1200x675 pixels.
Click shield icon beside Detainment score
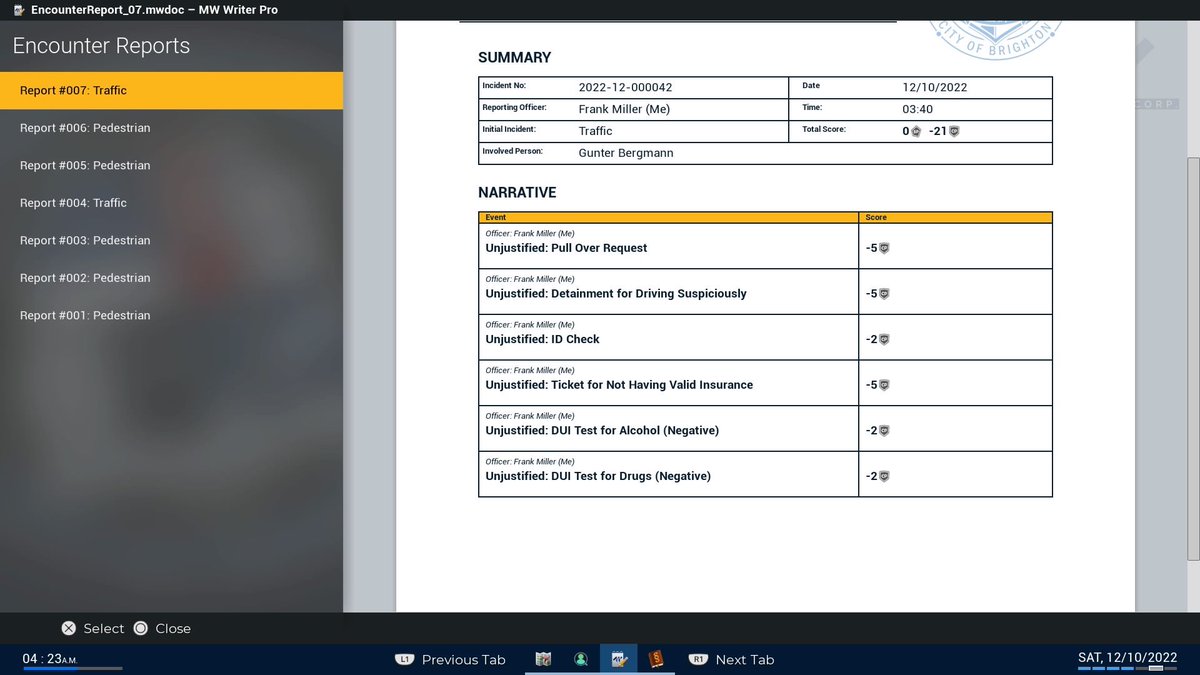pyautogui.click(x=884, y=294)
